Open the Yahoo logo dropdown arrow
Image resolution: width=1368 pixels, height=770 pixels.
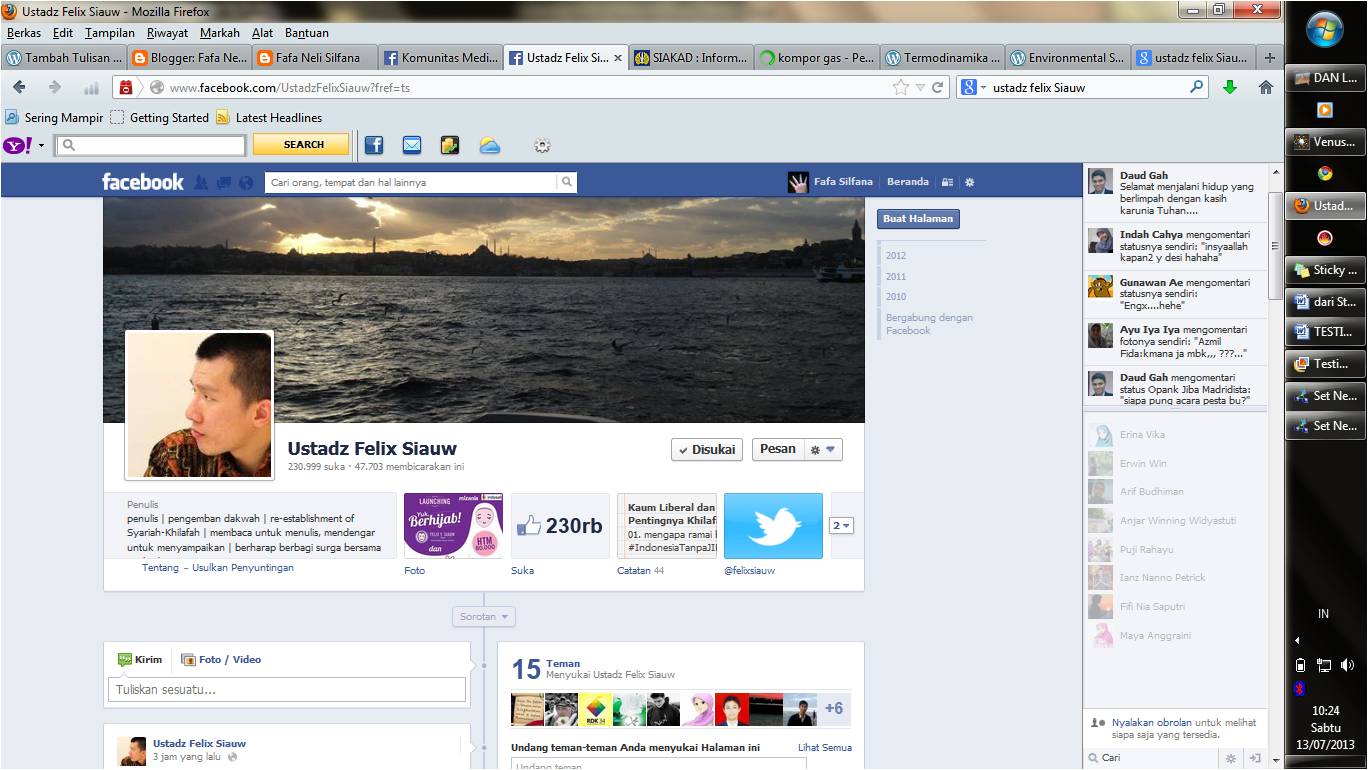coord(41,146)
